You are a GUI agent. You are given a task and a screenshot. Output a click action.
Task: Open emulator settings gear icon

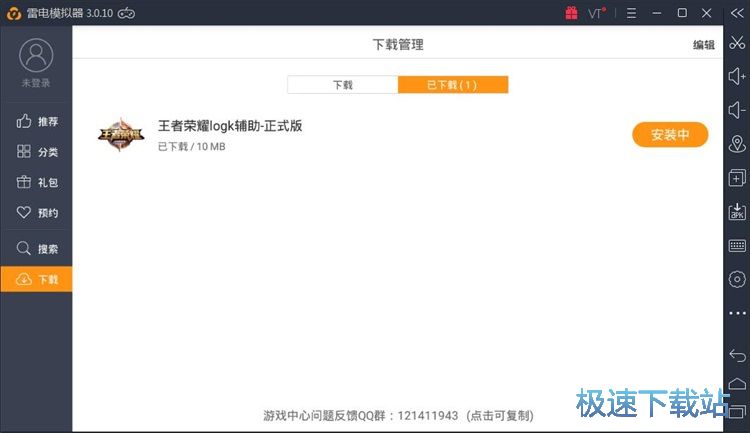click(737, 279)
